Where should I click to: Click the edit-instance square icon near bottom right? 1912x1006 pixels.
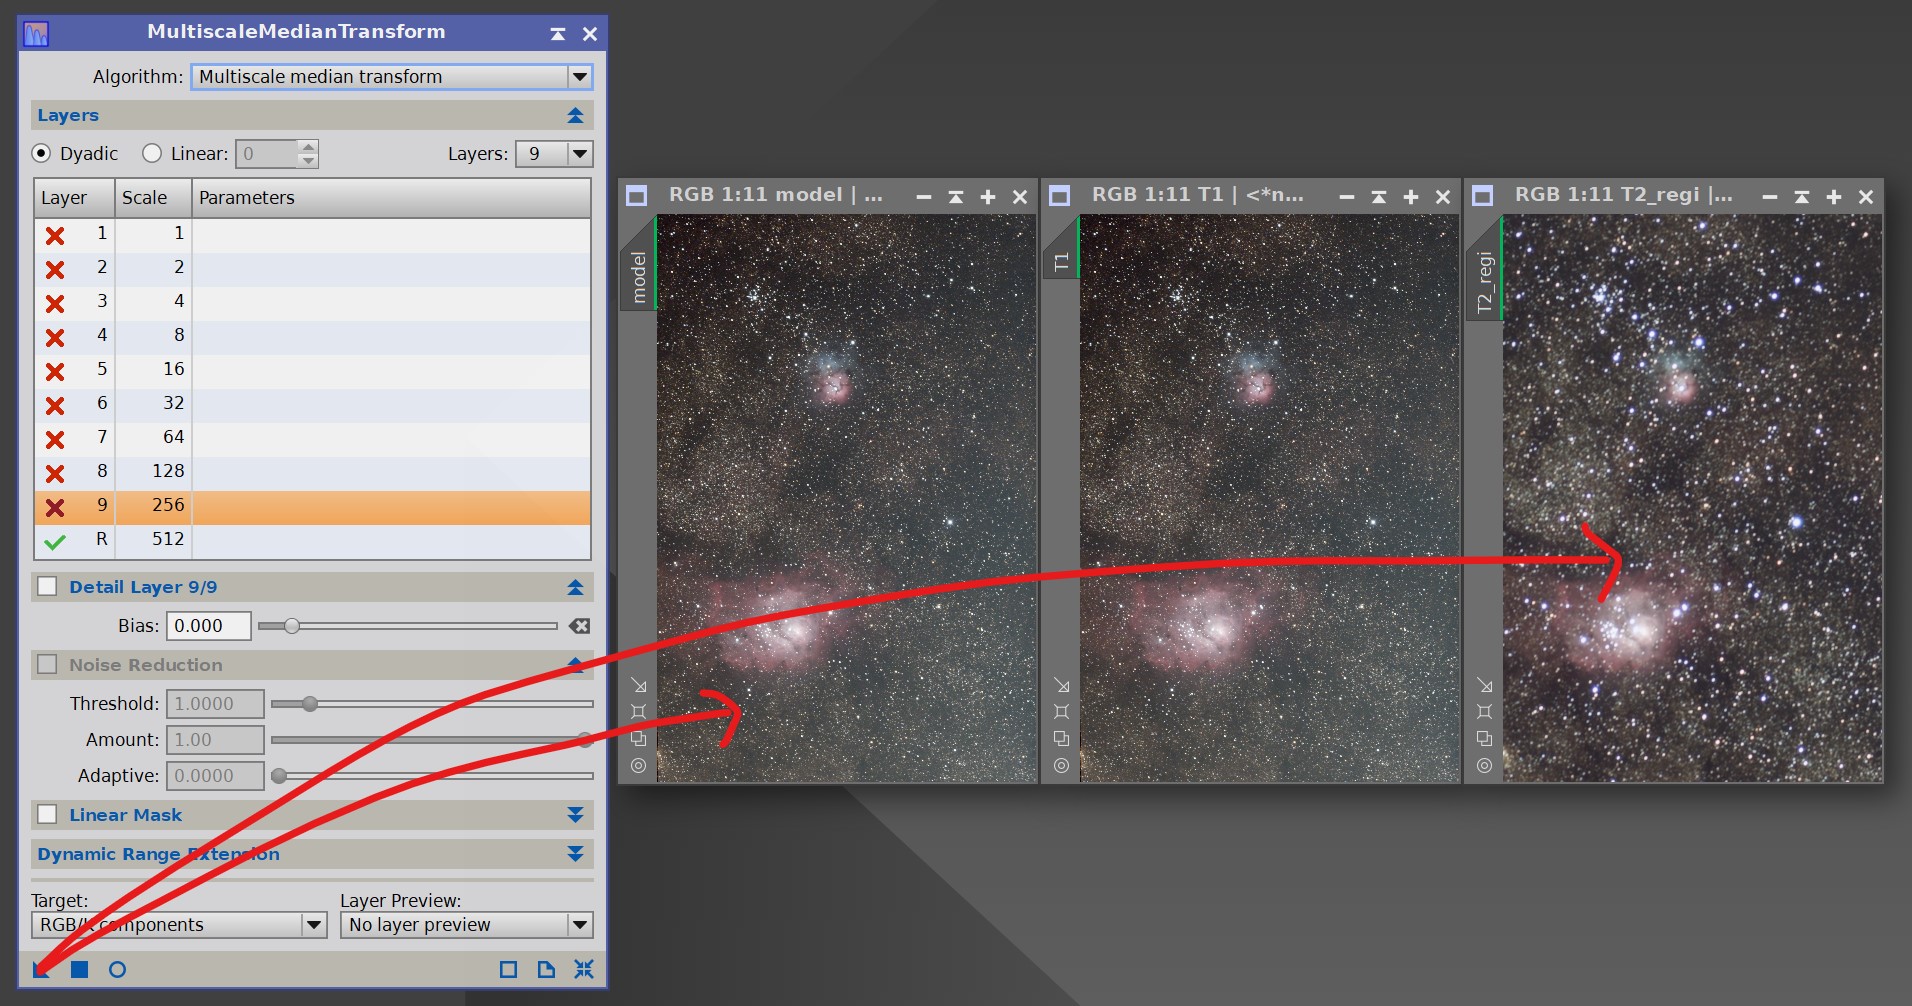pyautogui.click(x=507, y=969)
